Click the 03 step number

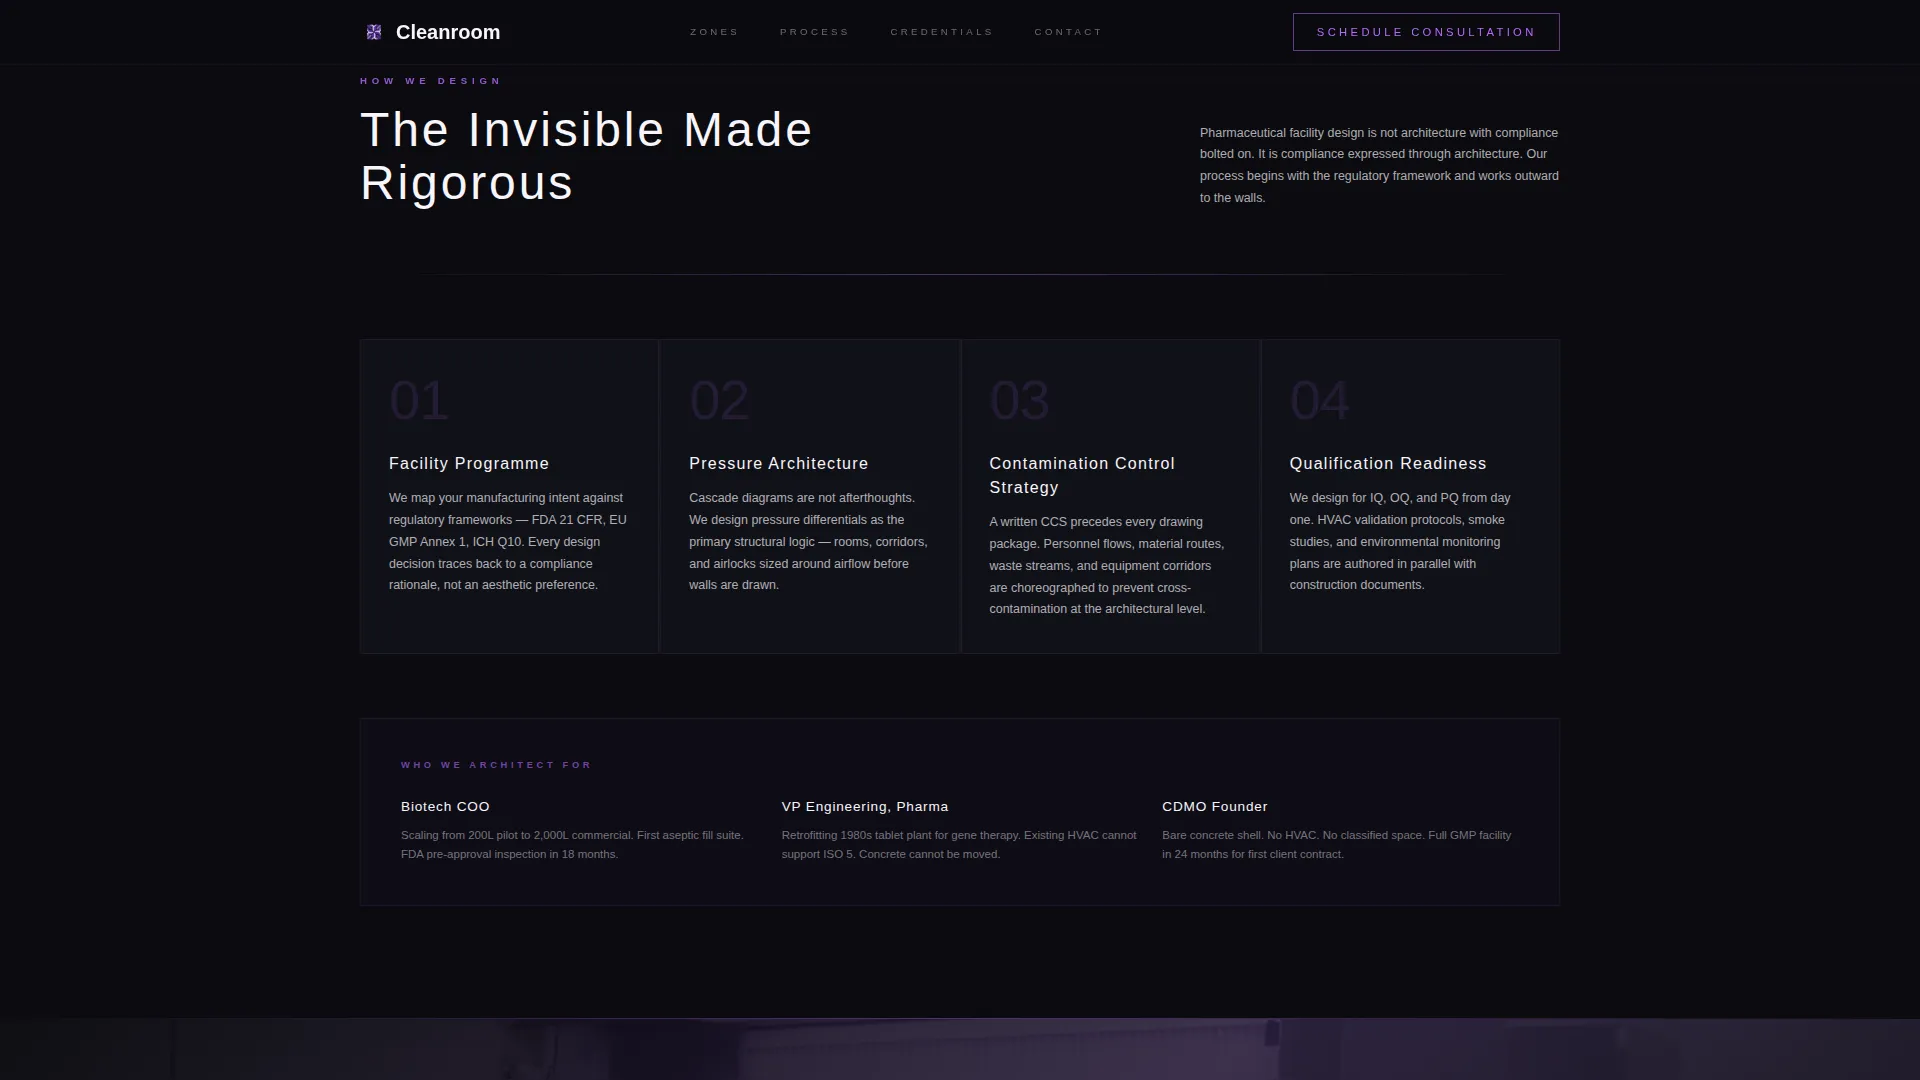[1019, 400]
